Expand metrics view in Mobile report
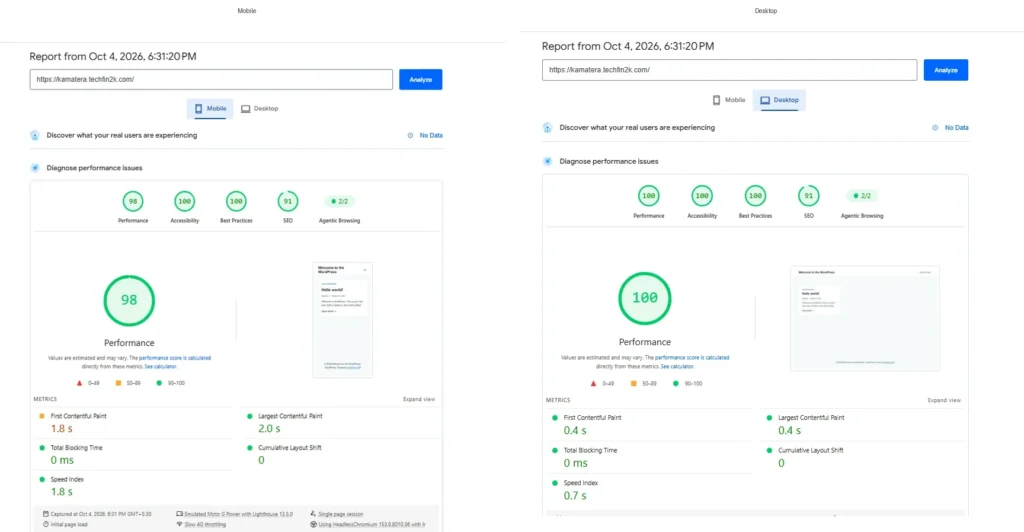The height and width of the screenshot is (532, 1024). pos(419,399)
